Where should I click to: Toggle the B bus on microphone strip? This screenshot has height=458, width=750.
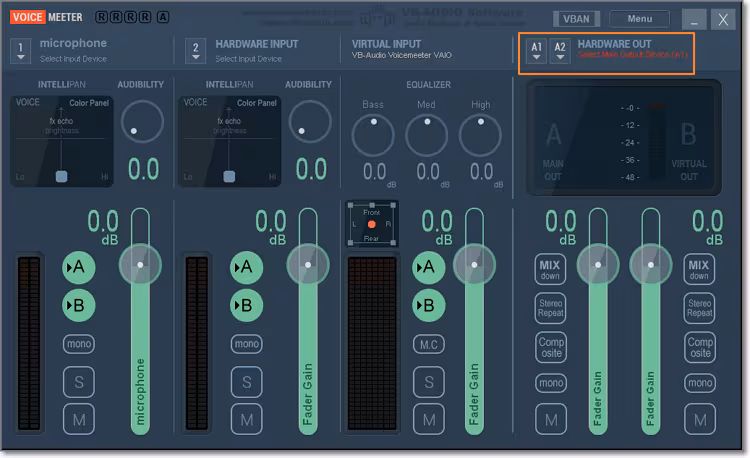tap(78, 305)
